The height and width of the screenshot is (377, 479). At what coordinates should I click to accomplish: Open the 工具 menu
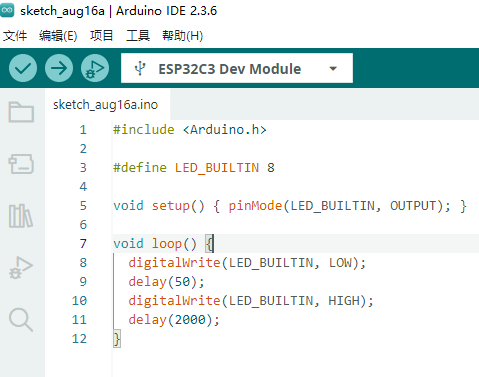click(x=138, y=35)
